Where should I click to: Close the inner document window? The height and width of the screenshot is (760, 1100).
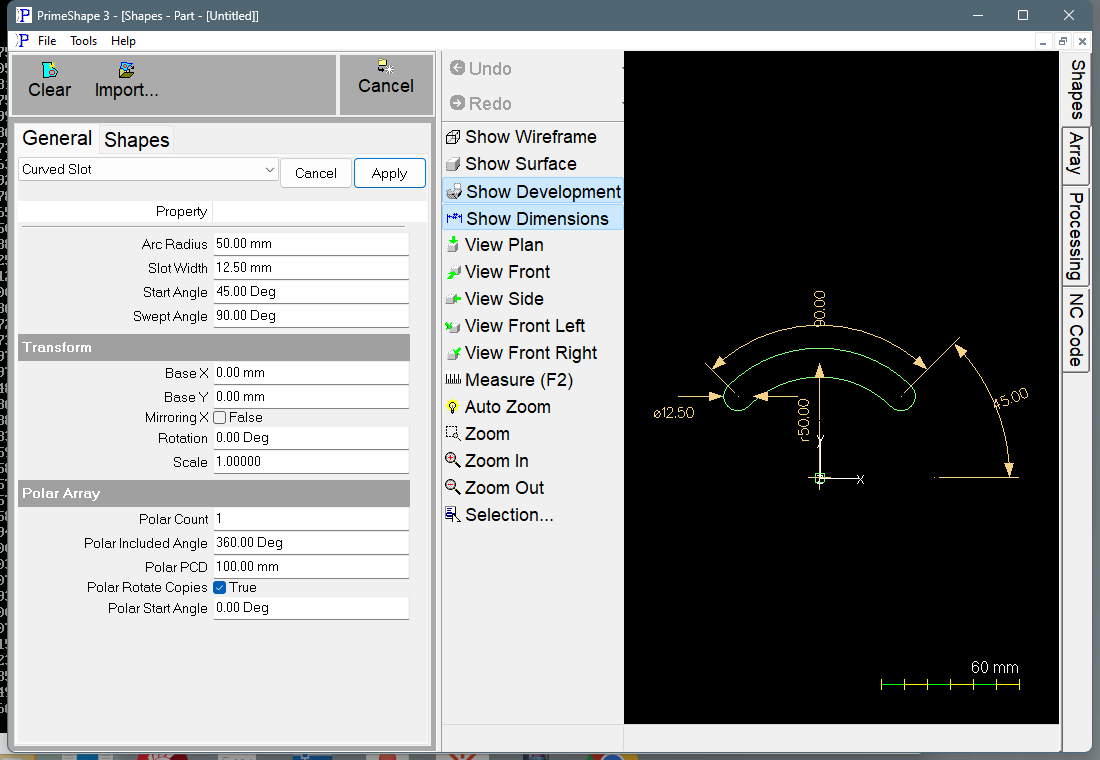click(x=1082, y=41)
